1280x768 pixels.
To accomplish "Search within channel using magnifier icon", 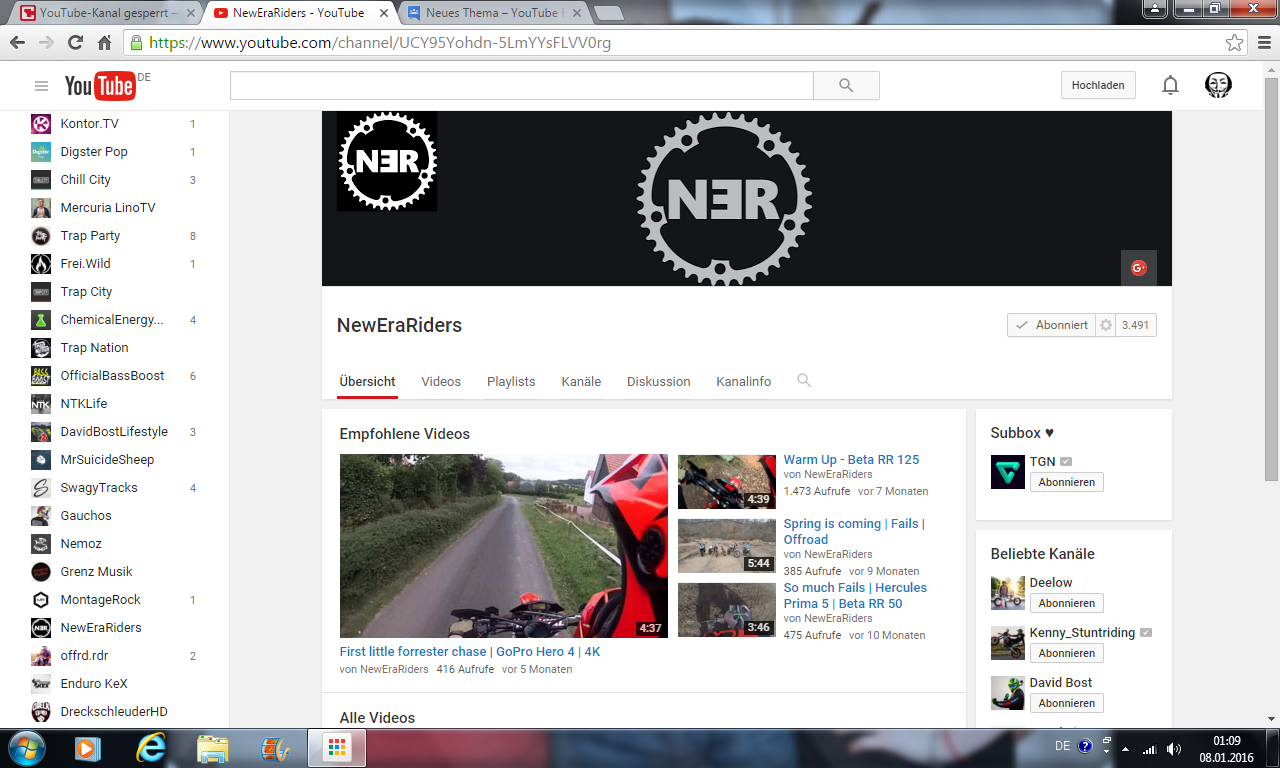I will click(804, 381).
